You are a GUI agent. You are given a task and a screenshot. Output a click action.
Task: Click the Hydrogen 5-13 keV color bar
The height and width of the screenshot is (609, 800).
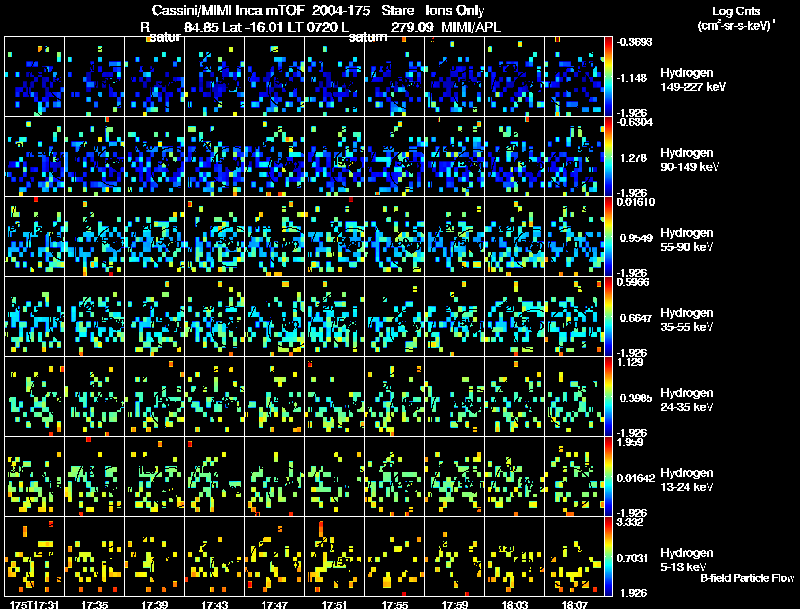tap(608, 556)
